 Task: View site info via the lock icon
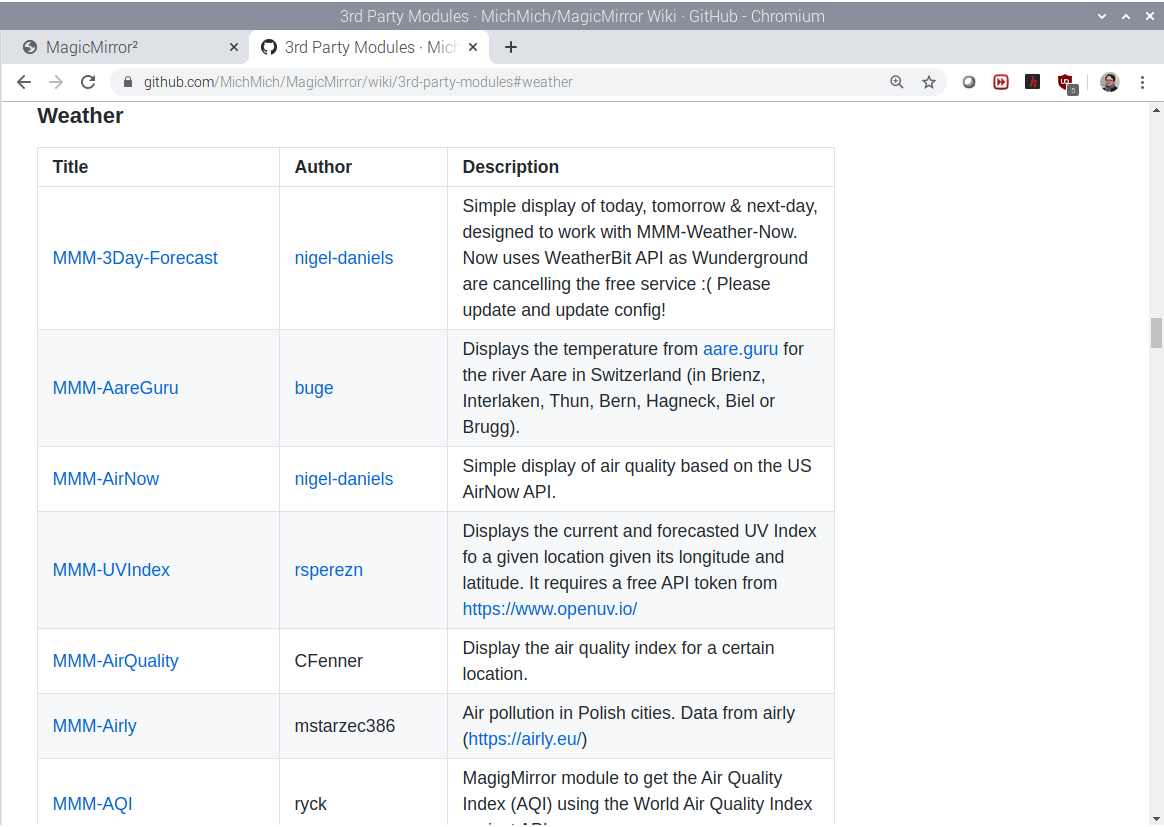[128, 82]
